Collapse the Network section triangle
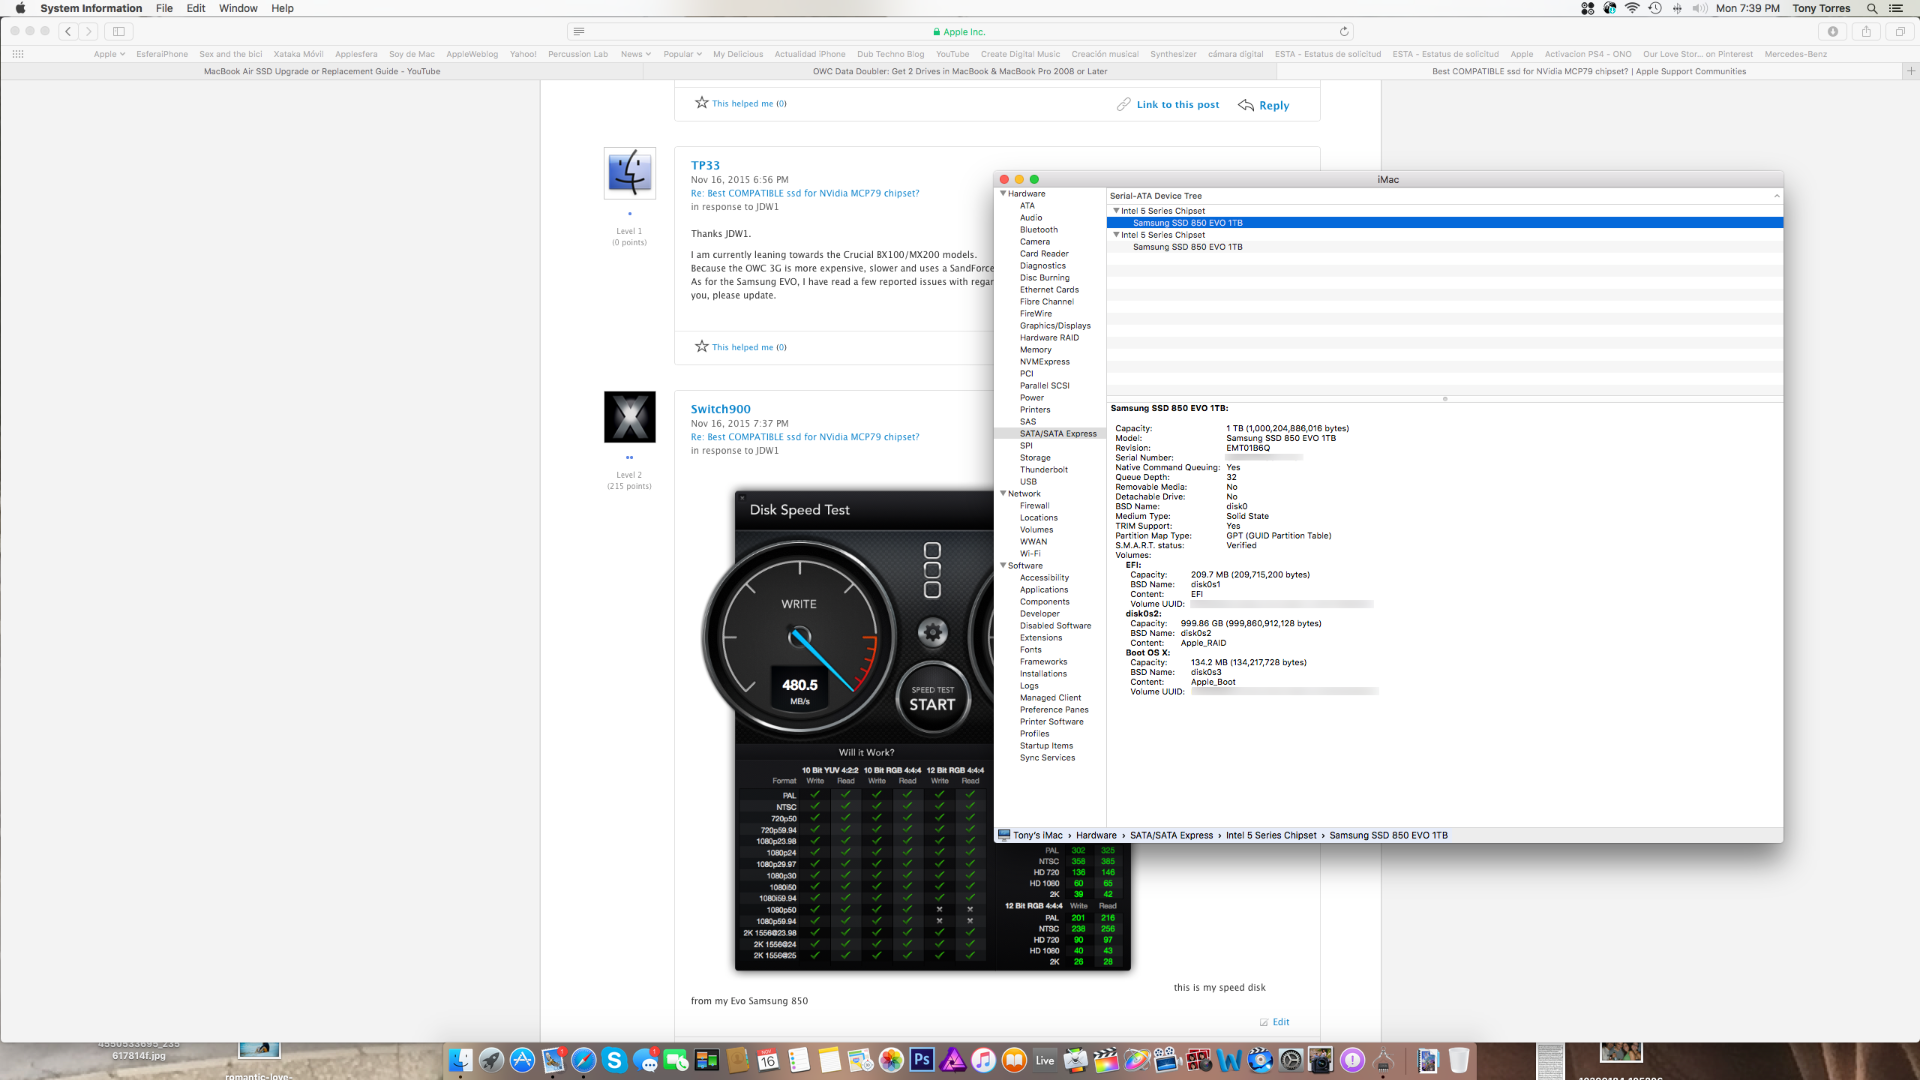 click(x=1003, y=494)
